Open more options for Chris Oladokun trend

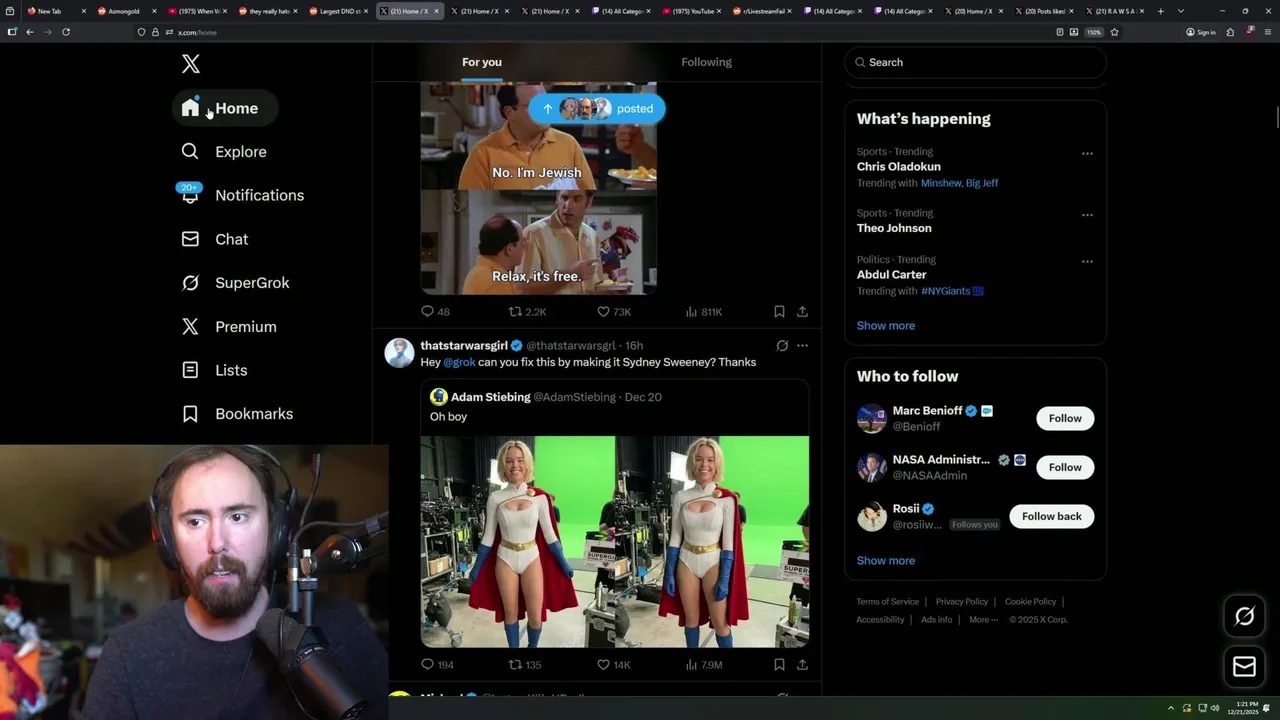(x=1087, y=154)
